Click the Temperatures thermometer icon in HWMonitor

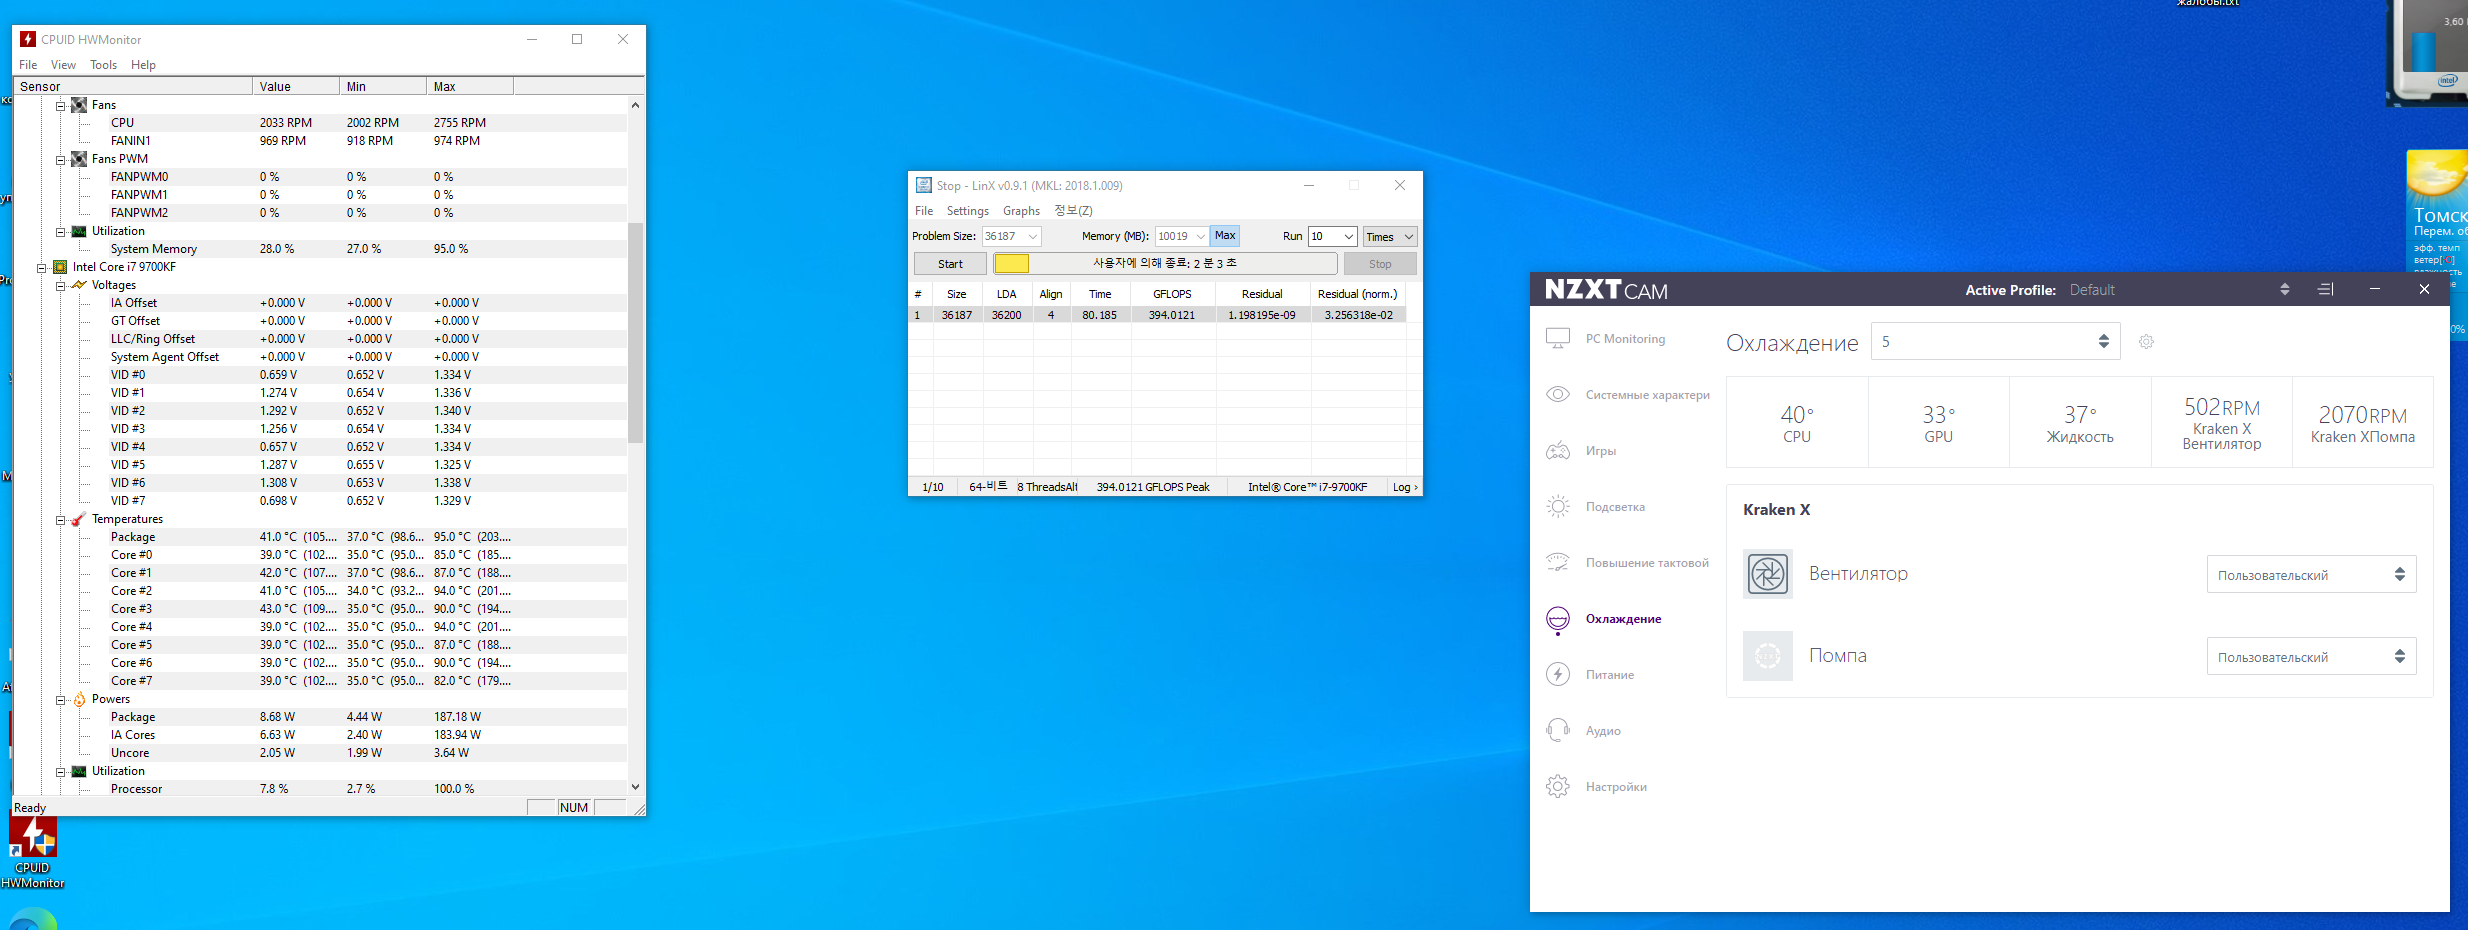79,519
